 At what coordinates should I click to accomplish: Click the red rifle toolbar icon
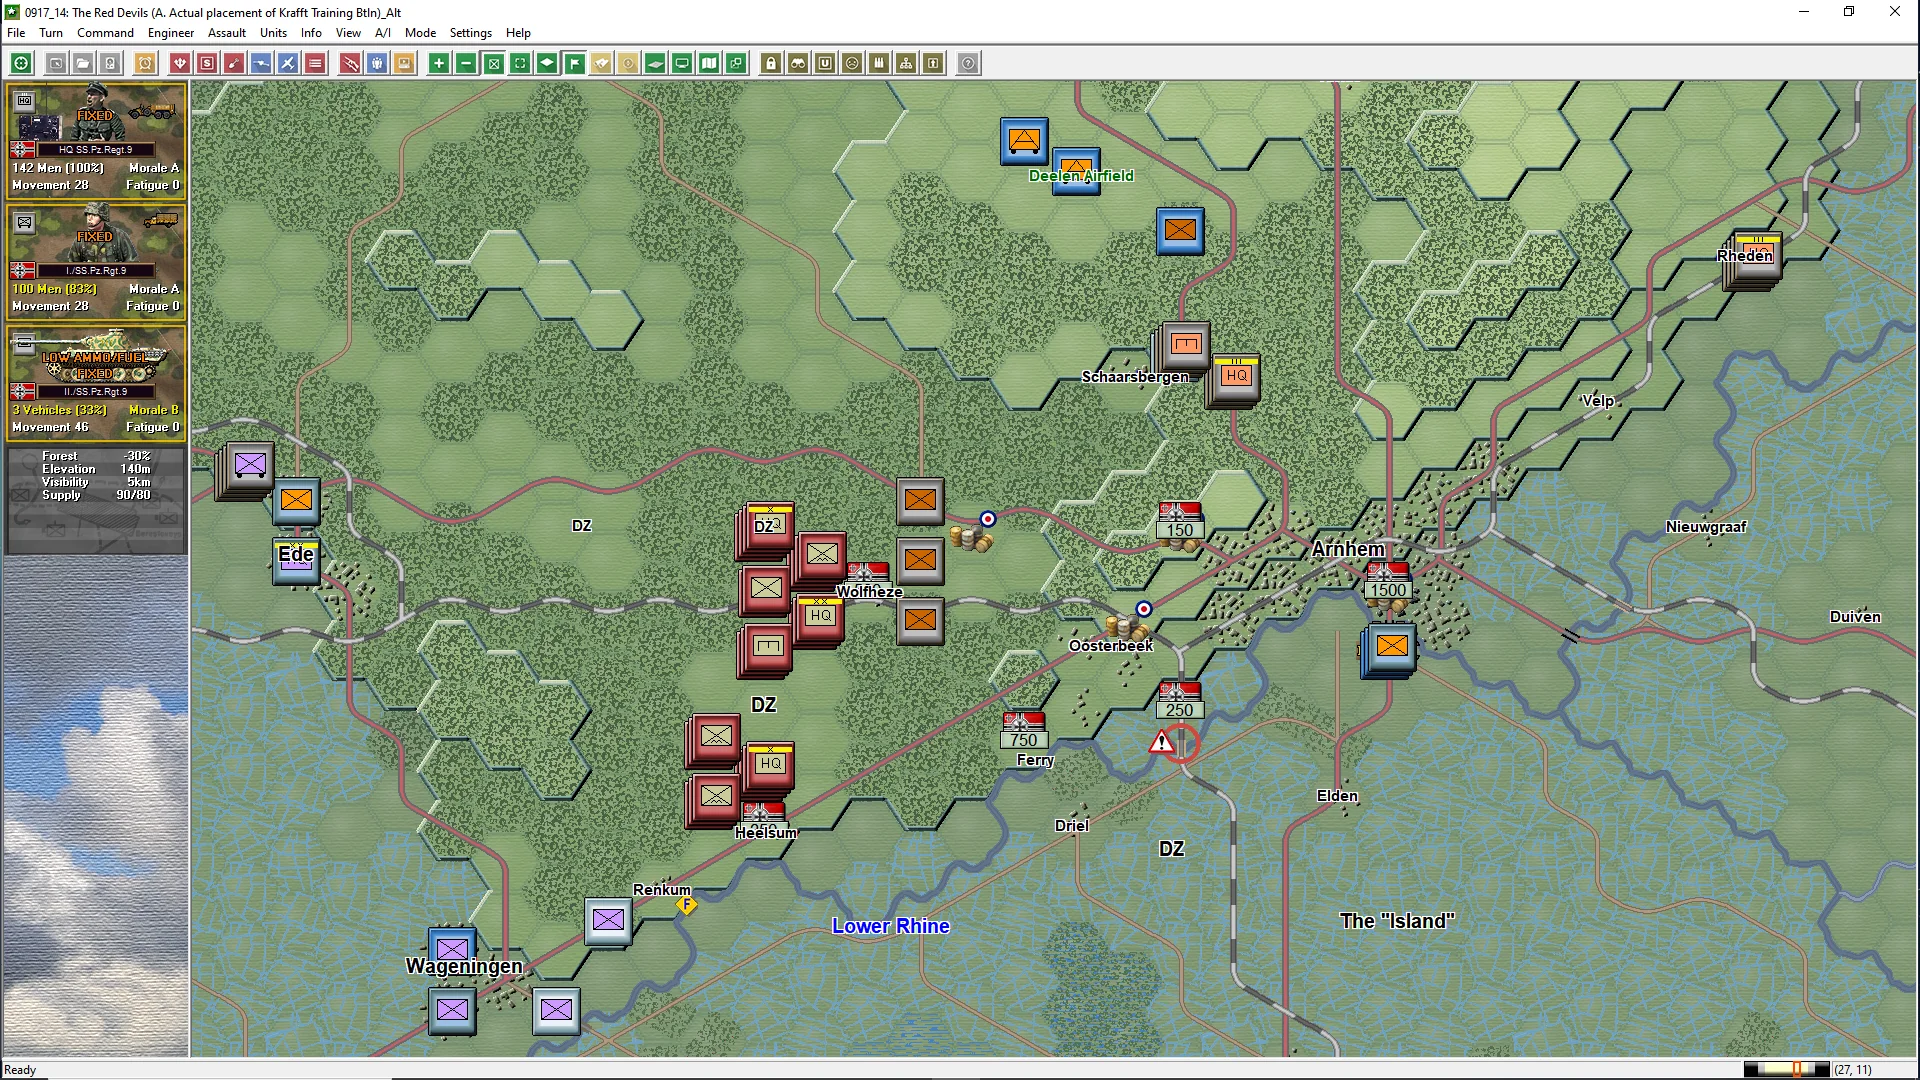pos(350,64)
